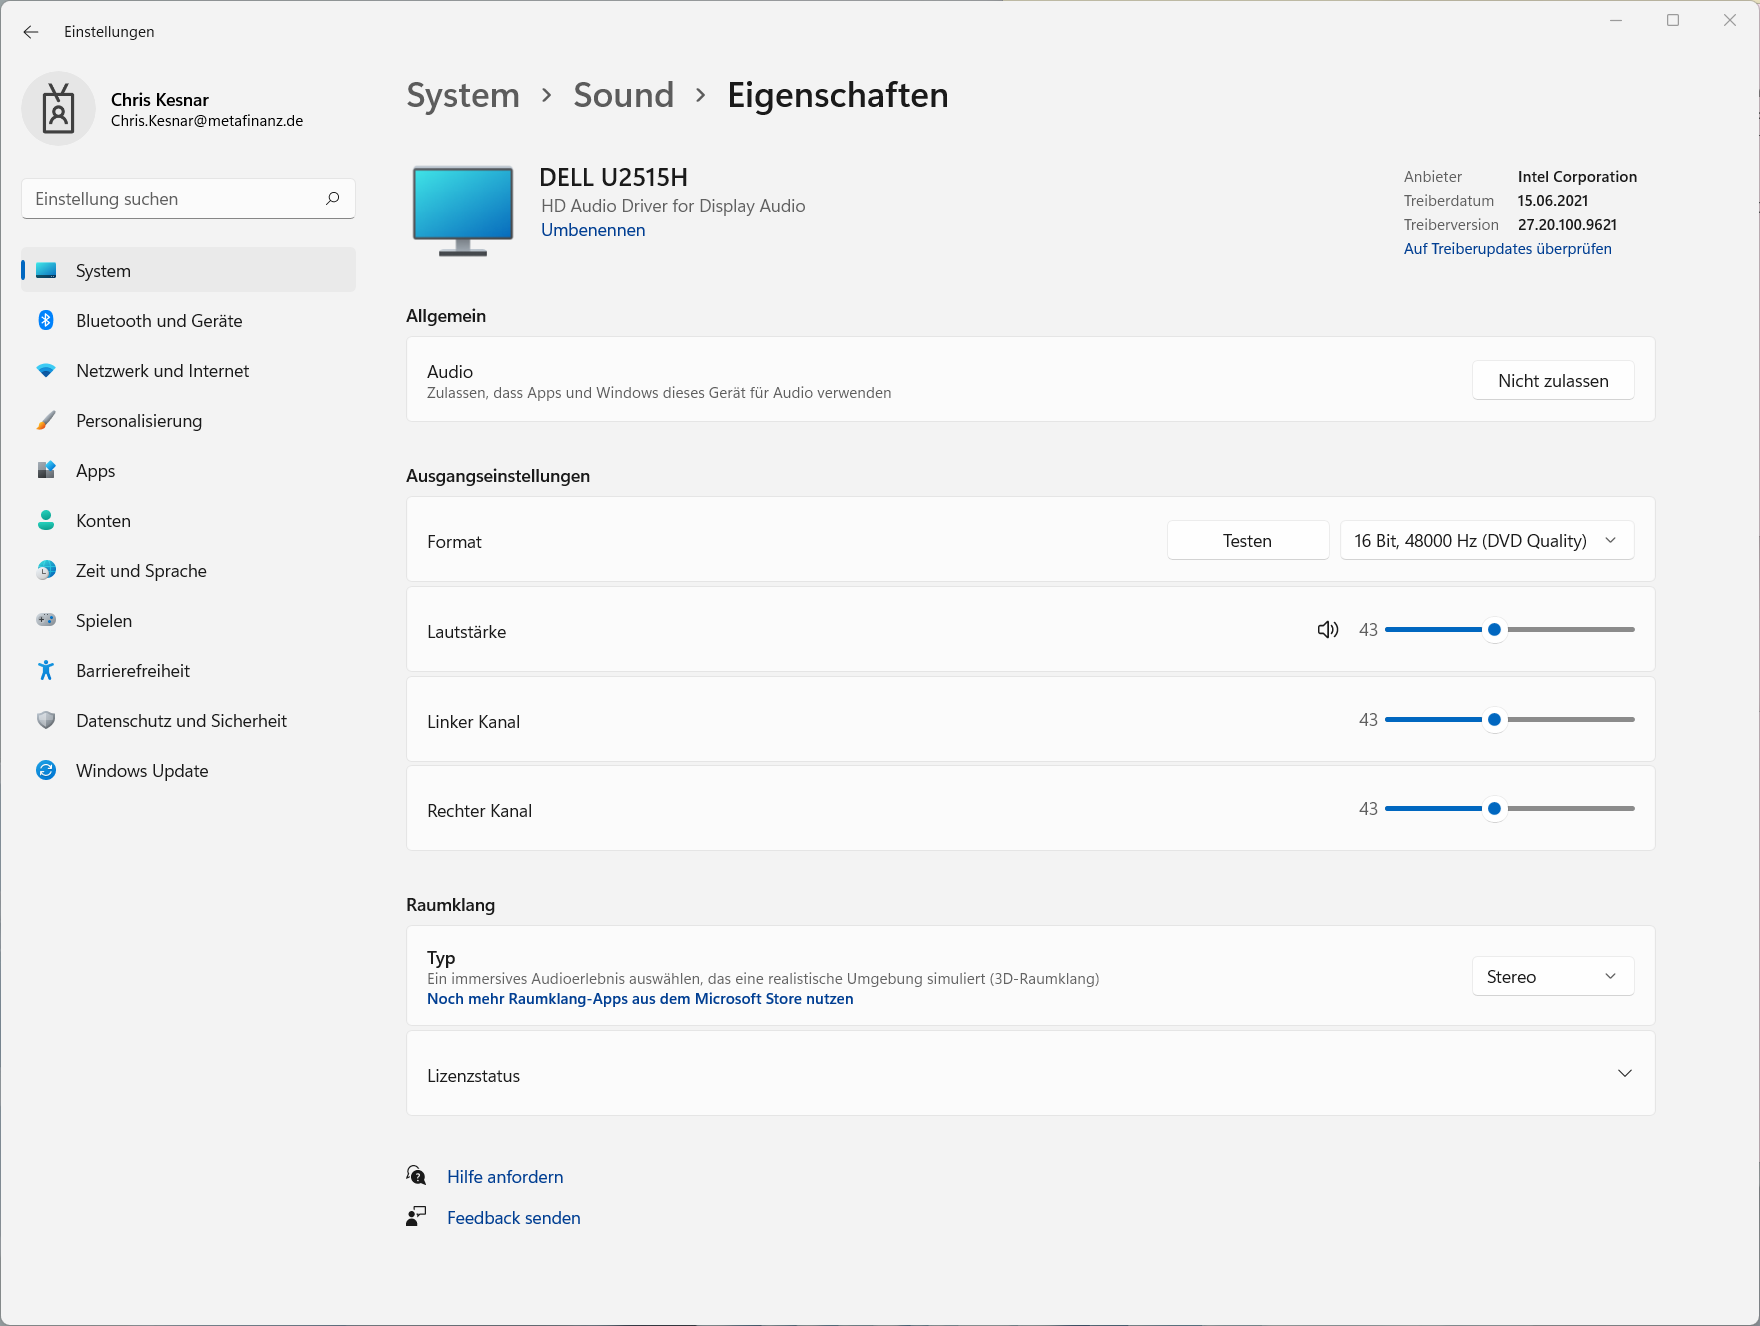The height and width of the screenshot is (1326, 1760).
Task: Open Konten settings category
Action: pyautogui.click(x=188, y=521)
